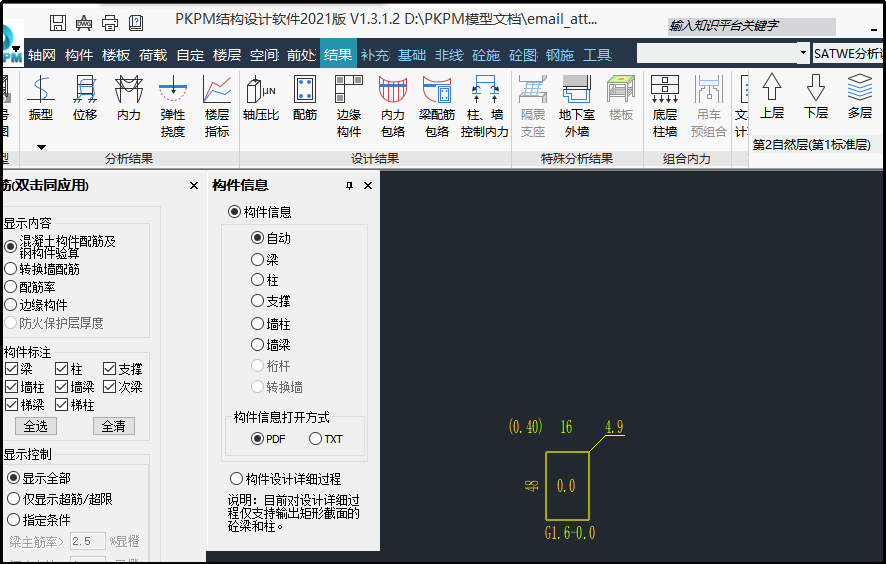Click the 梁主筋率 value field
The width and height of the screenshot is (886, 564).
tap(88, 541)
